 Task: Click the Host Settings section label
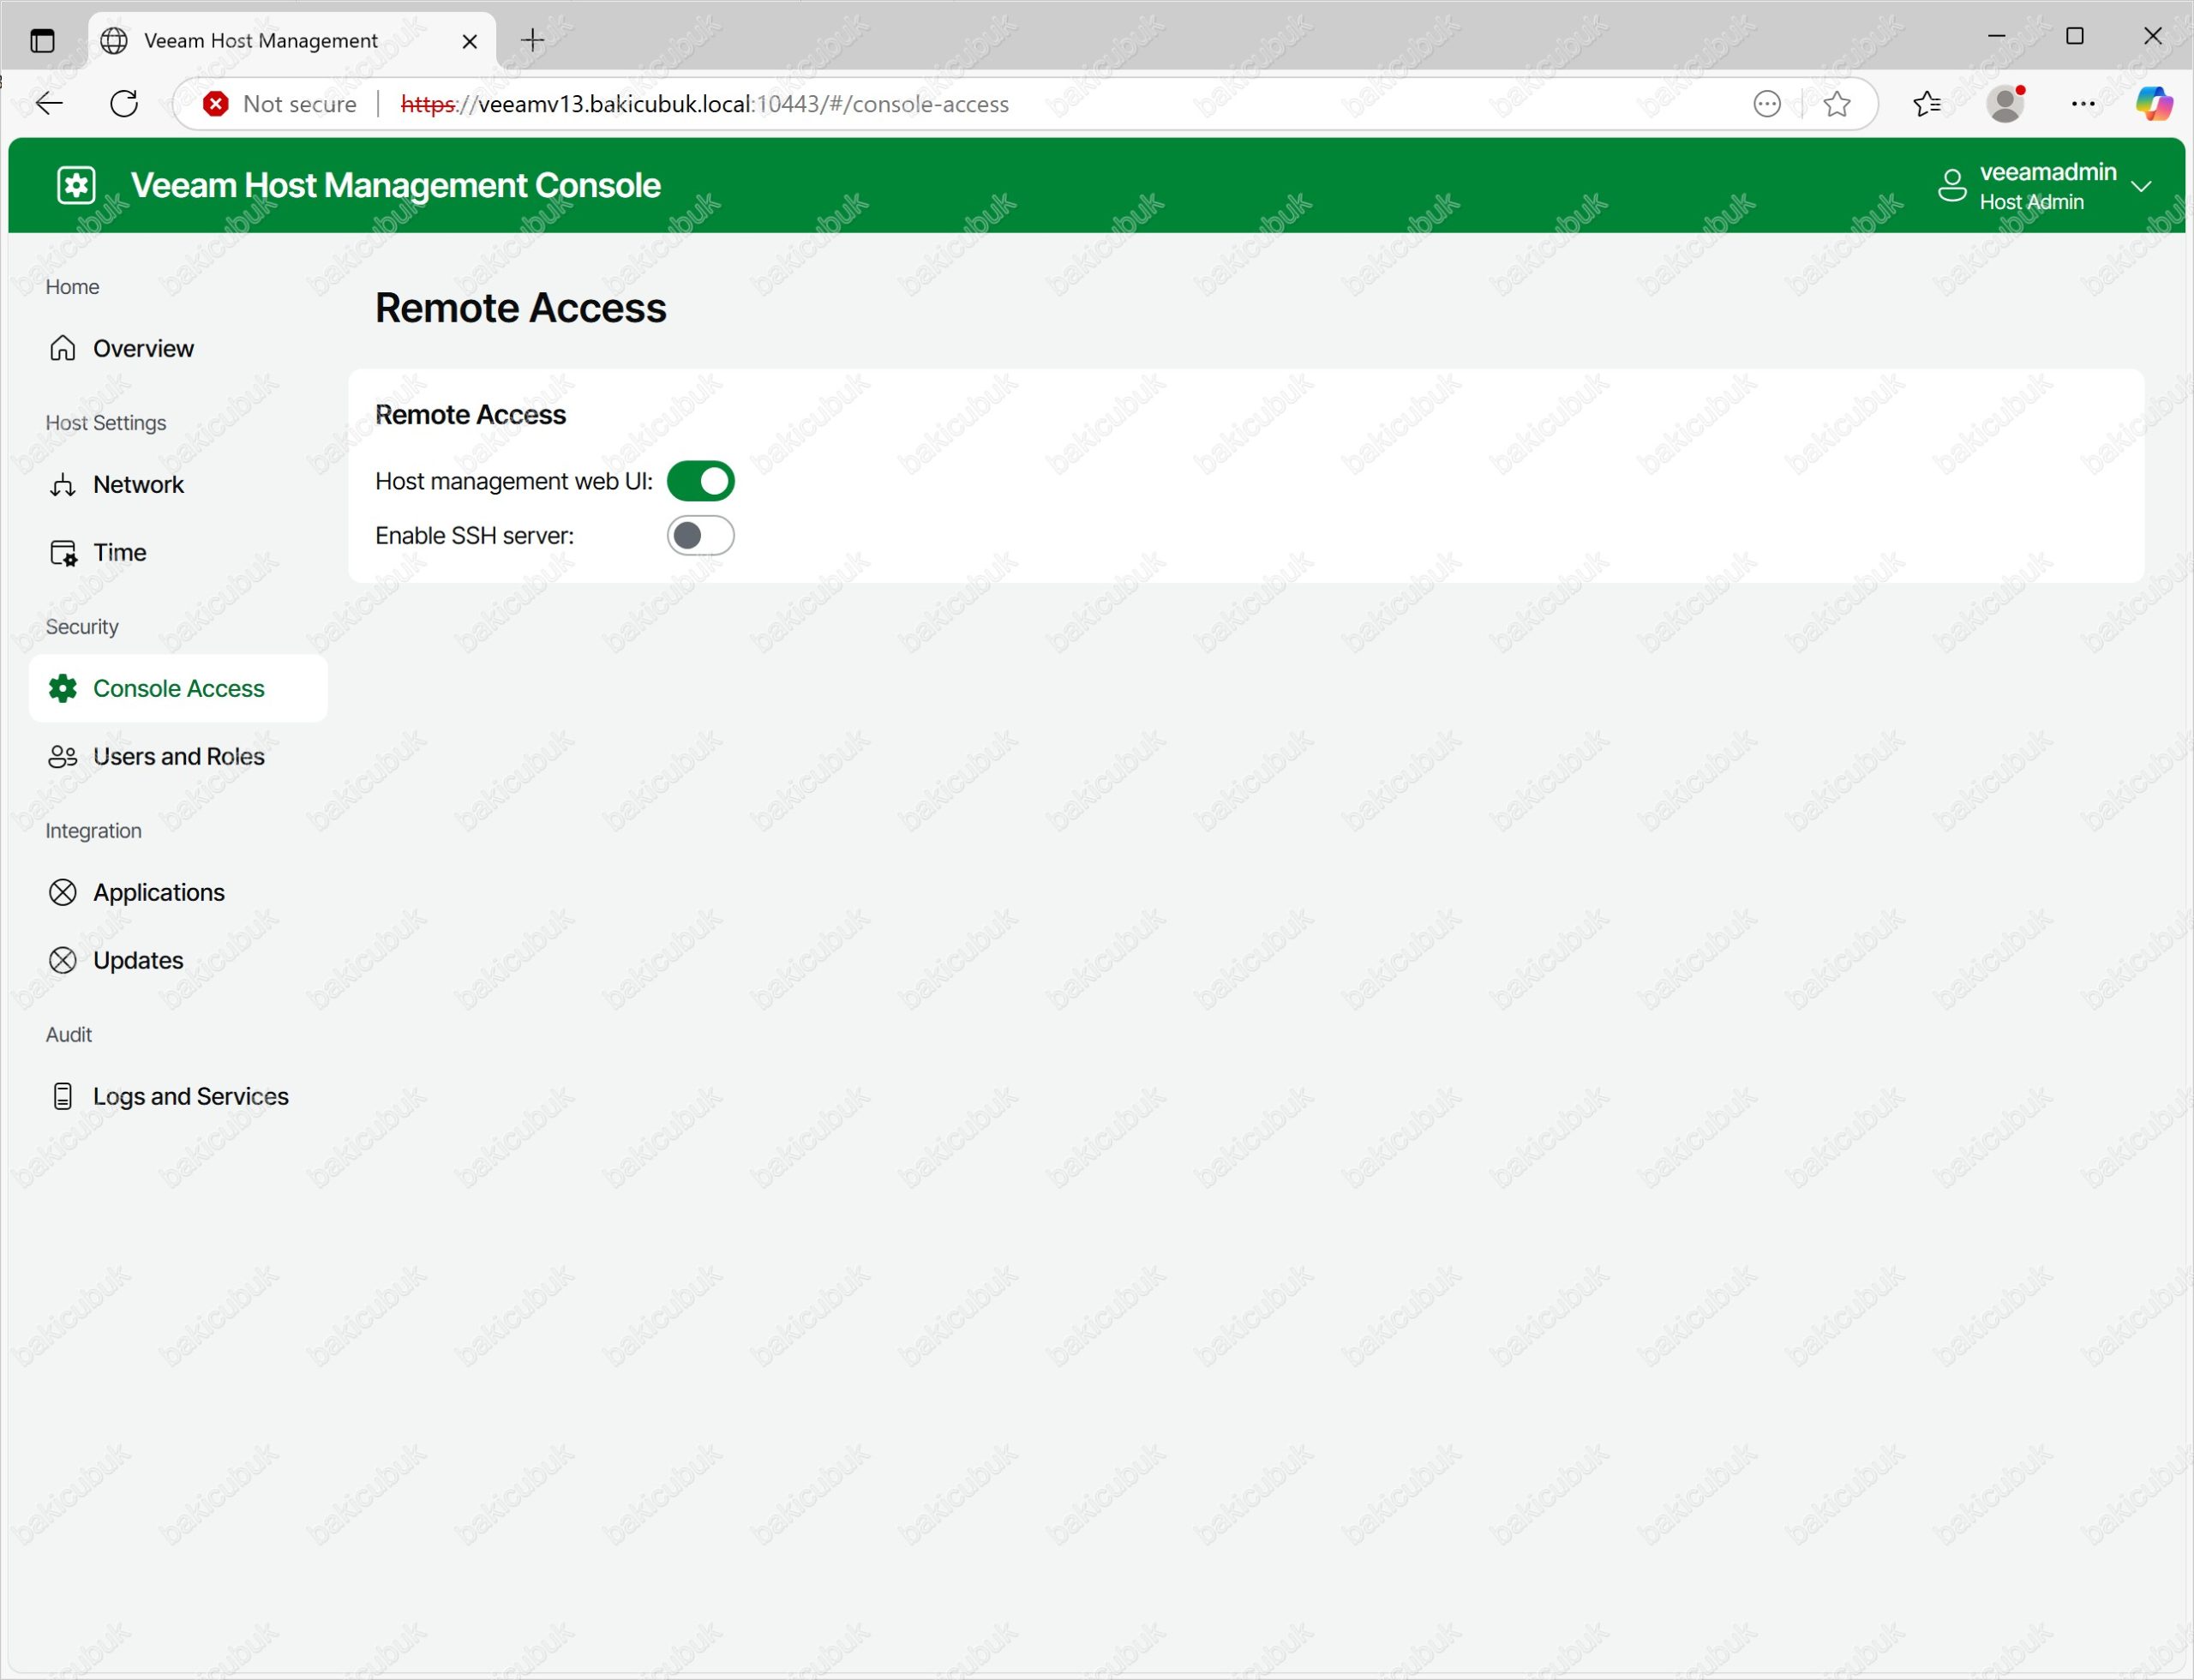coord(106,423)
